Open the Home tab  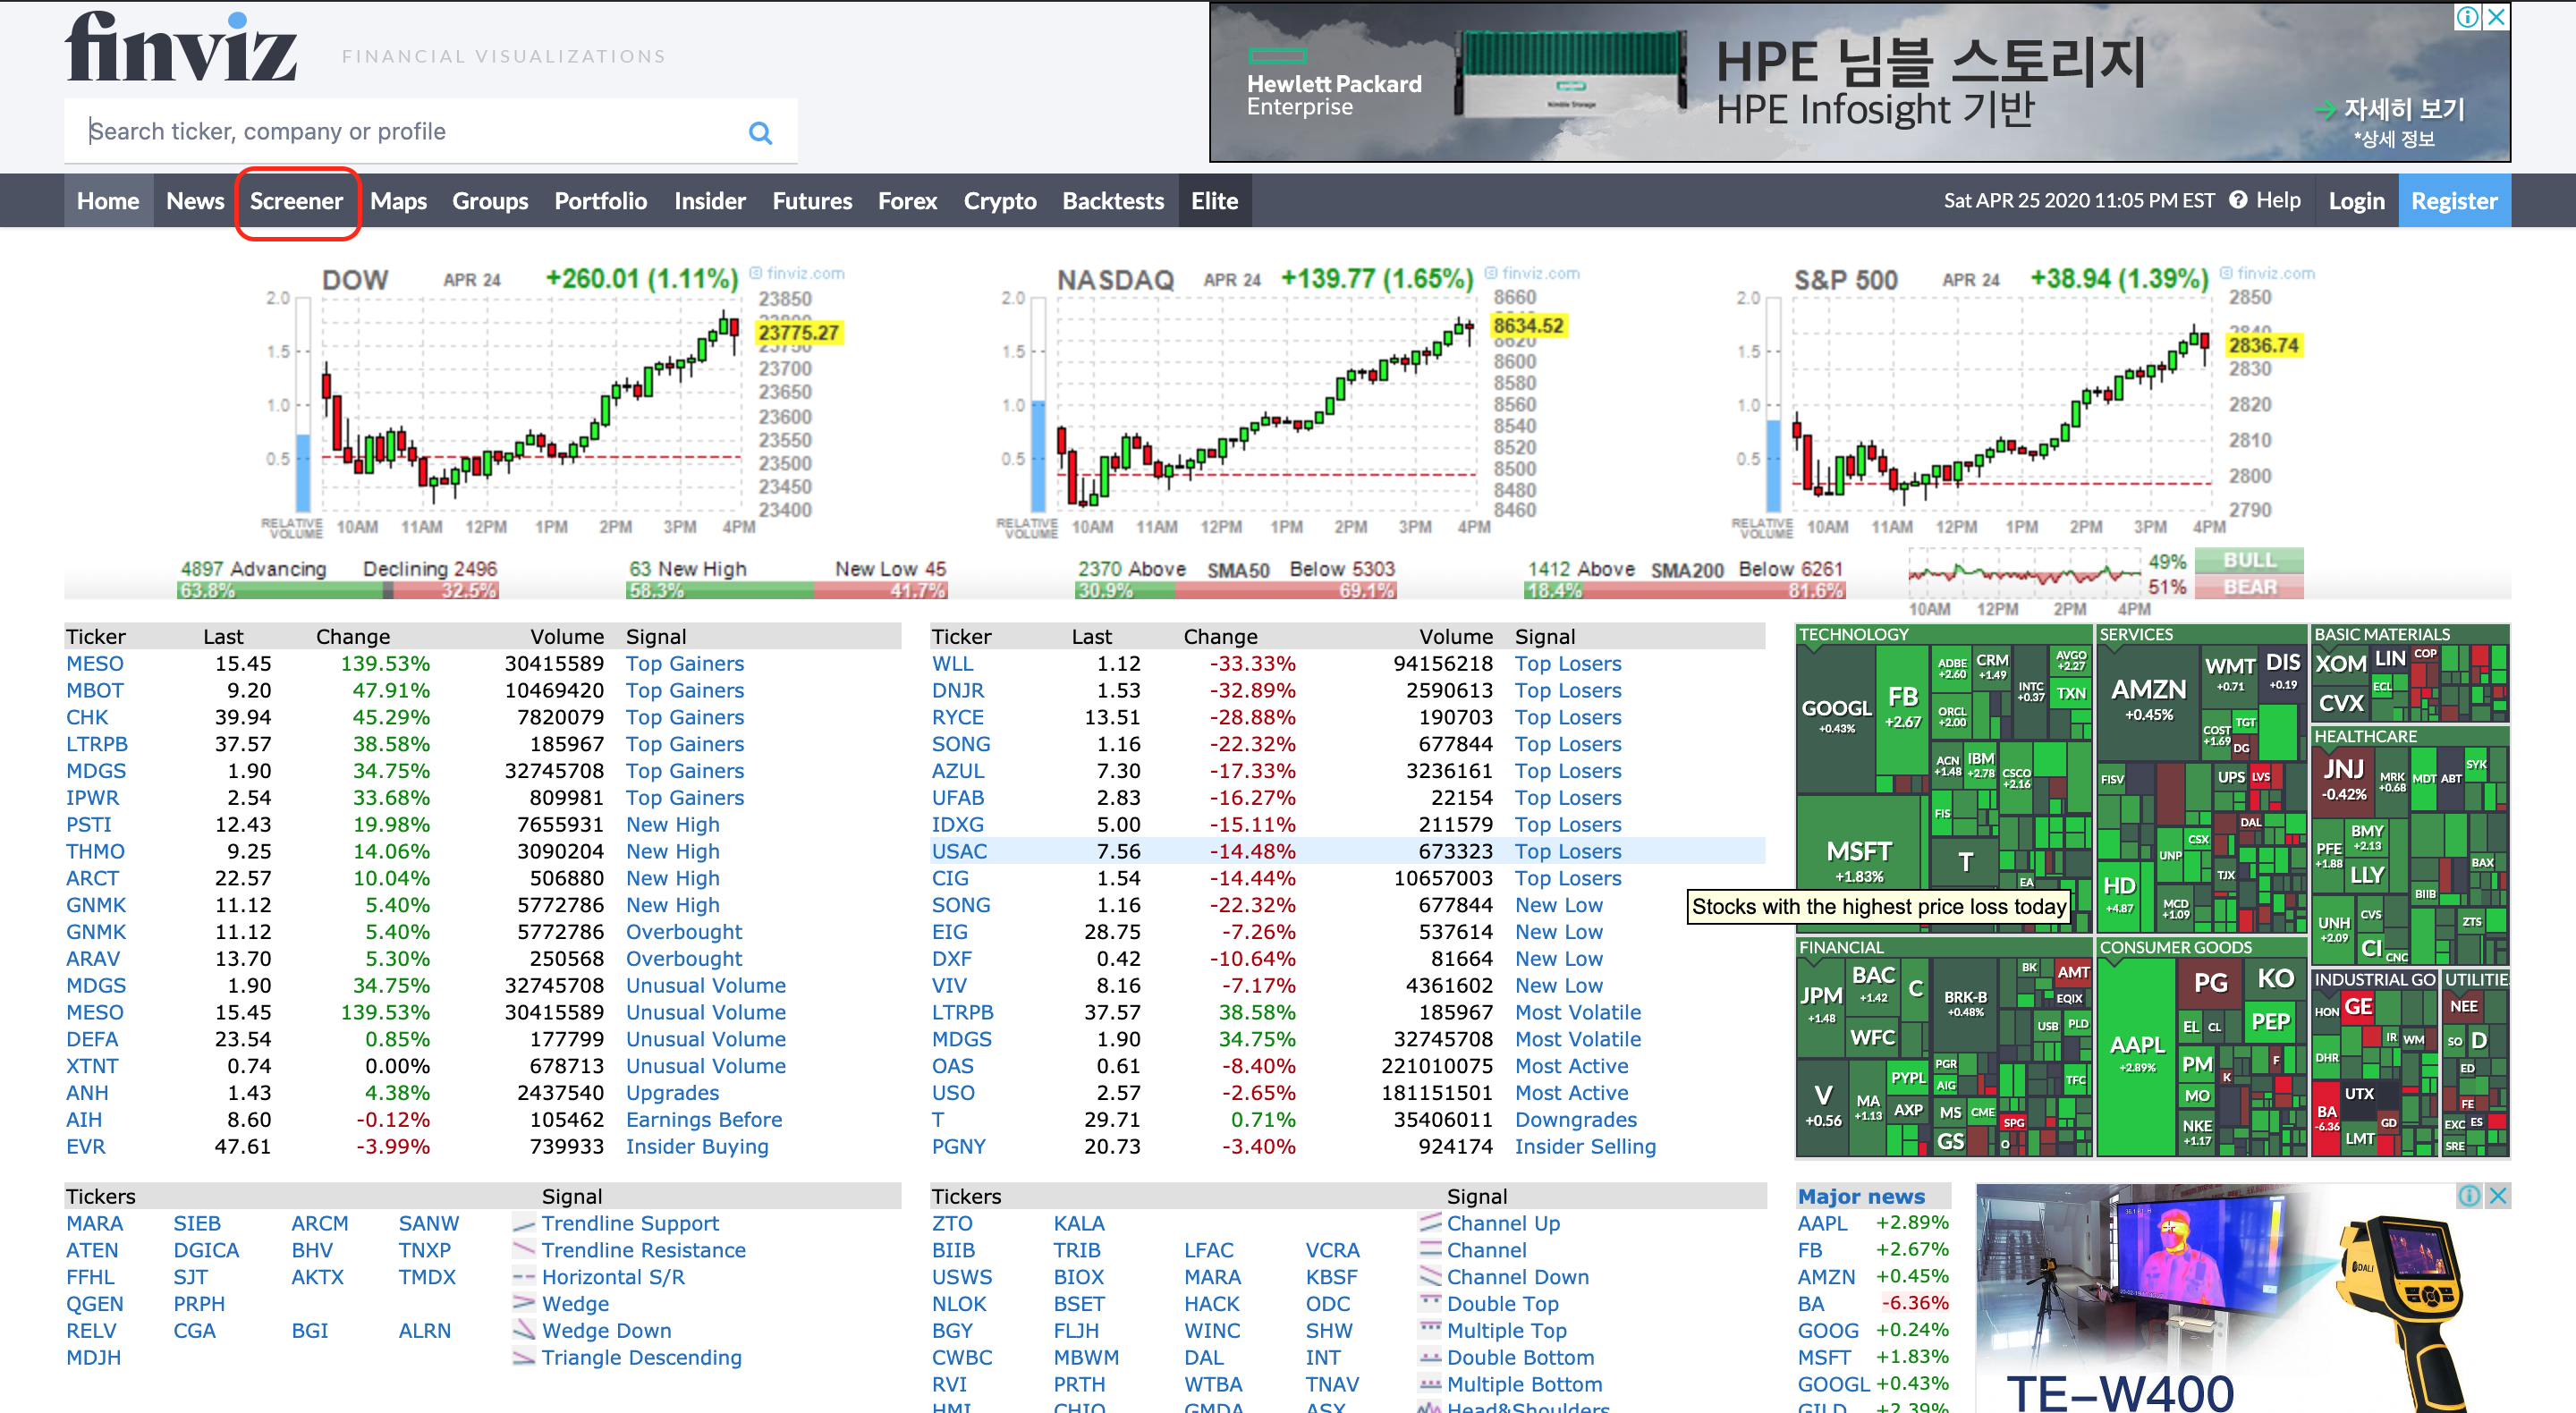[x=108, y=201]
